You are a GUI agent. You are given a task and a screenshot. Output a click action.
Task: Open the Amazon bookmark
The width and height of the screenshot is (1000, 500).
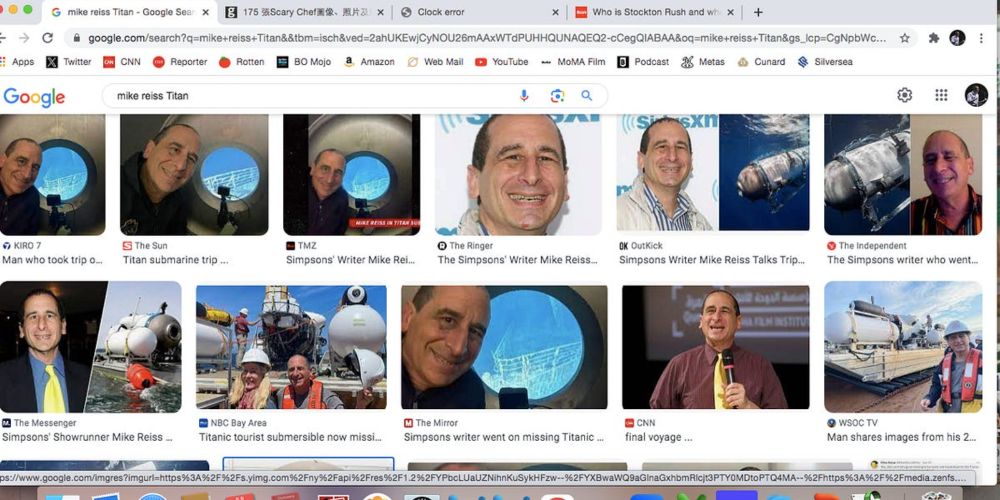[x=369, y=62]
